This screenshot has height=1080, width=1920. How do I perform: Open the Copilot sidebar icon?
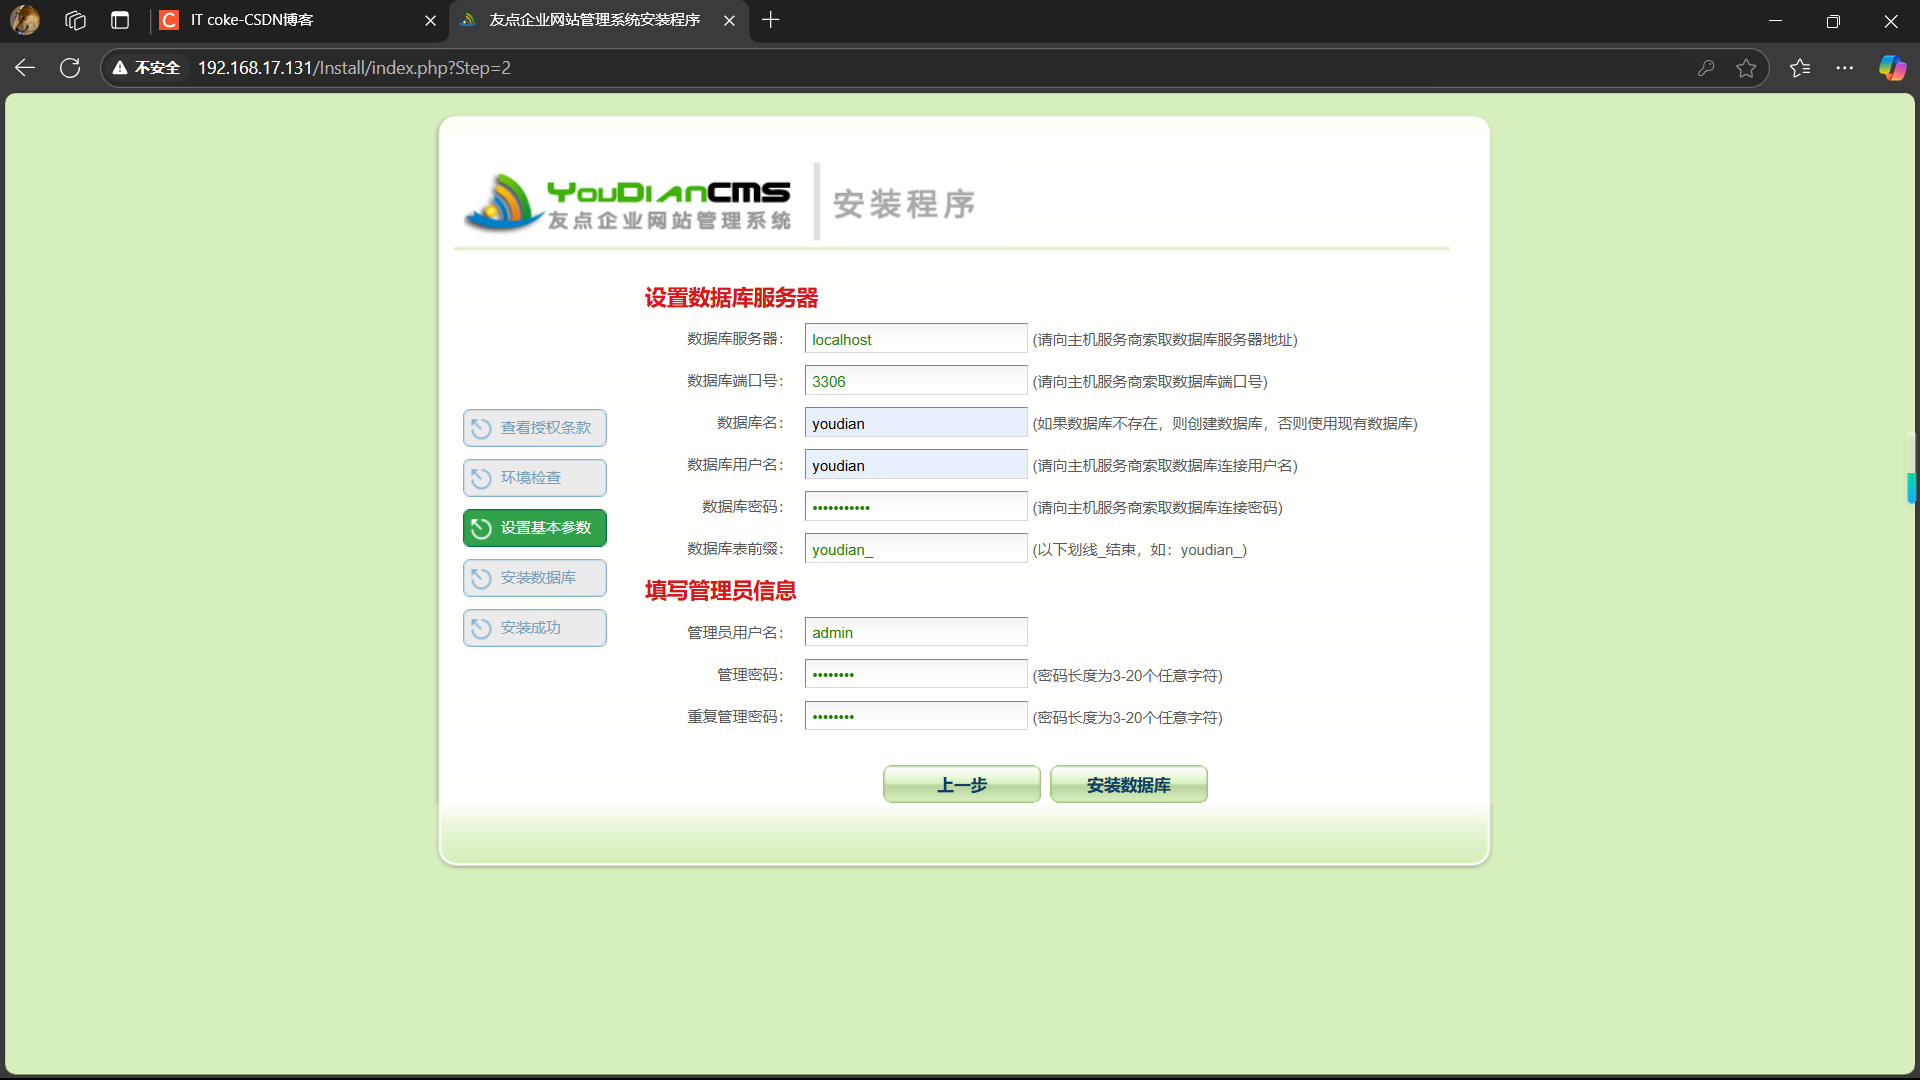pos(1892,68)
